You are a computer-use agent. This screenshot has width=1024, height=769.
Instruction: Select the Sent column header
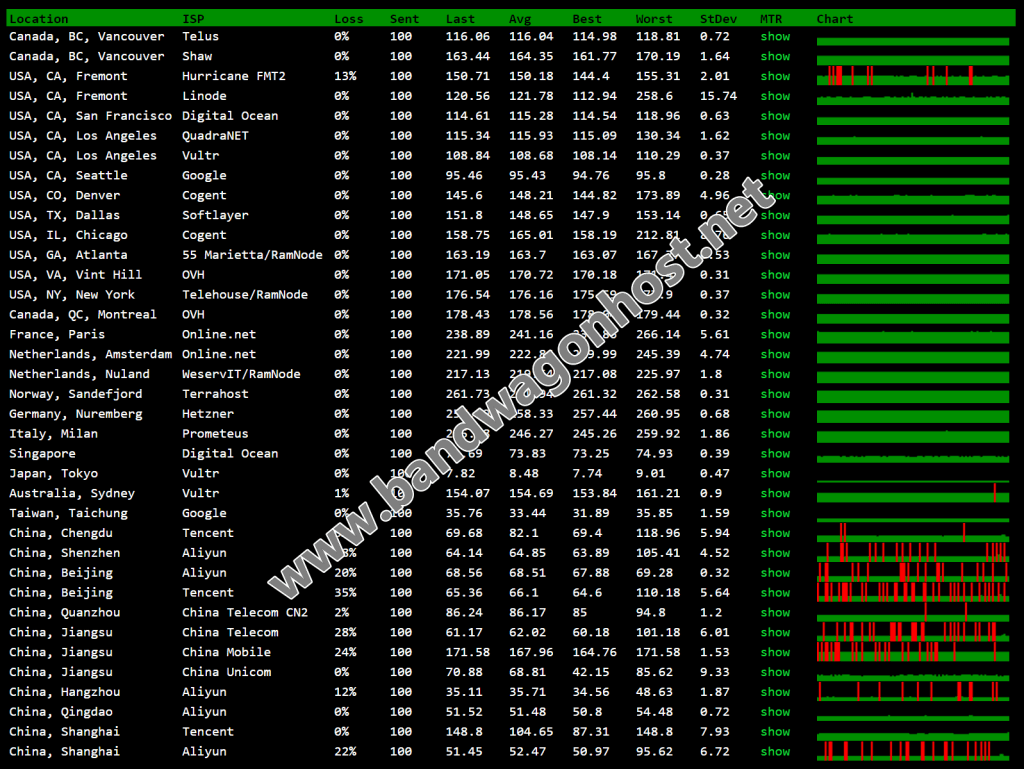(404, 19)
